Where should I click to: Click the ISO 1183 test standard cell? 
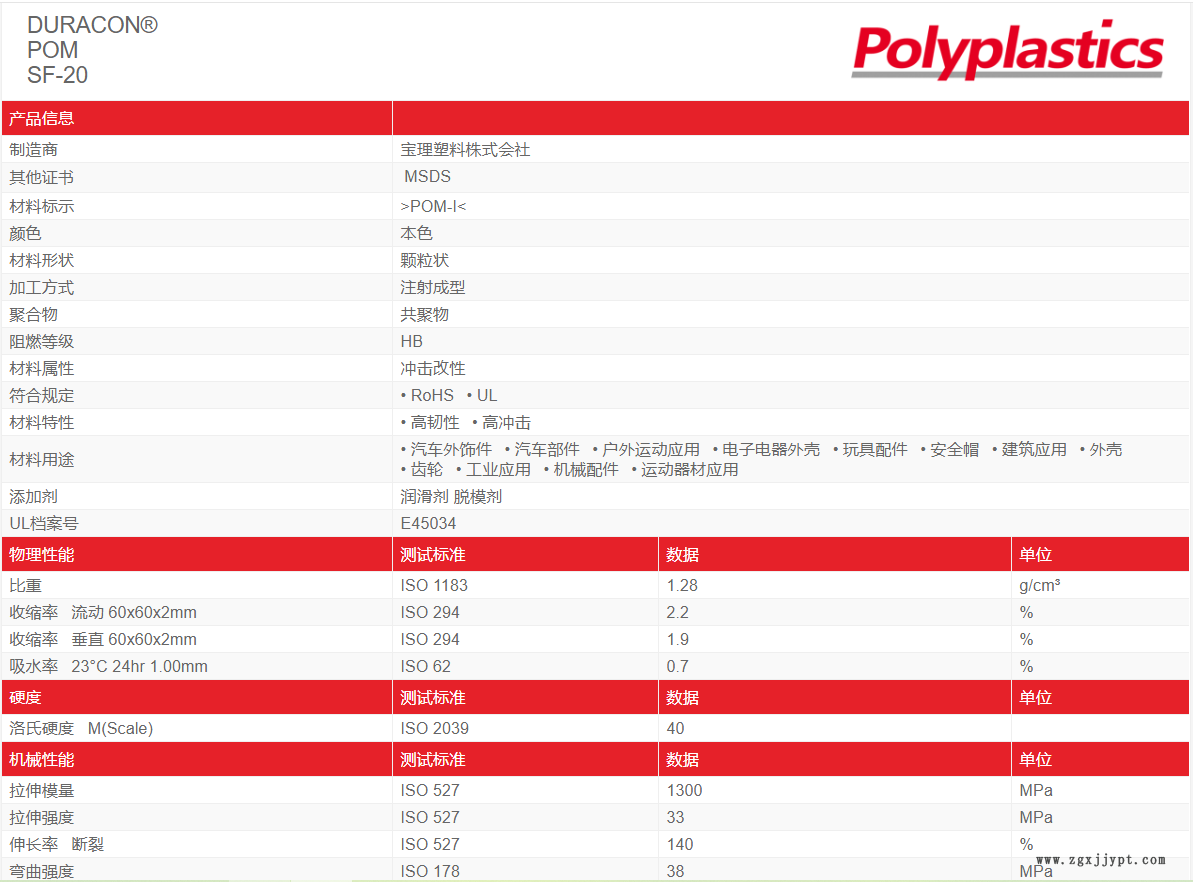click(x=434, y=586)
